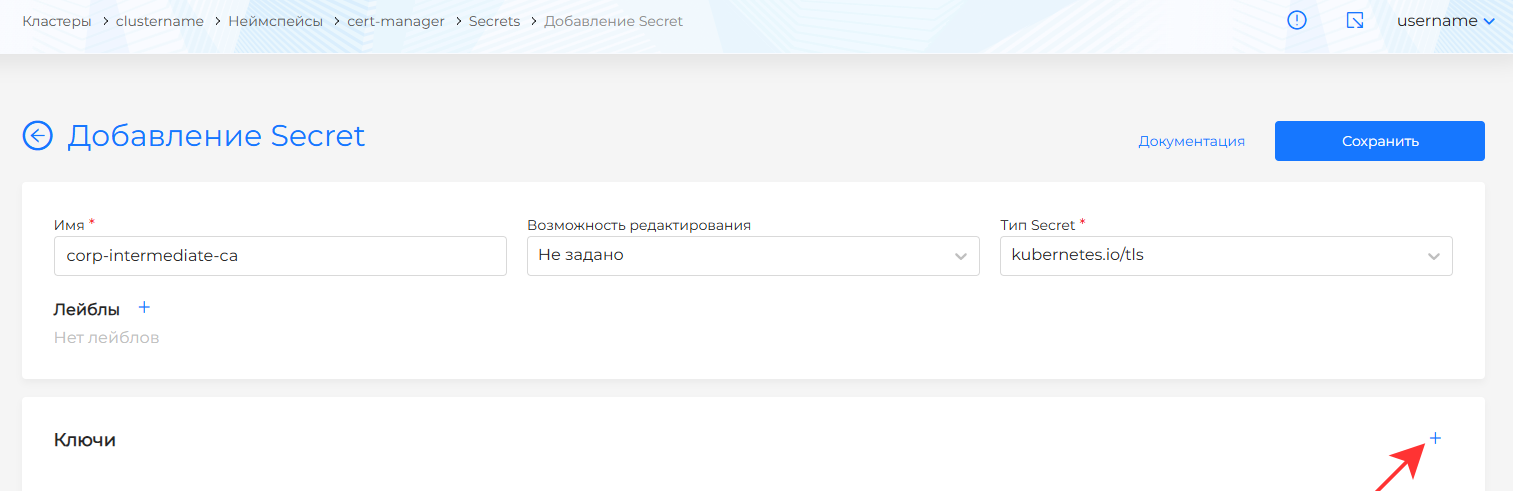
Task: Open cert-manager namespace from breadcrumb
Action: 396,21
